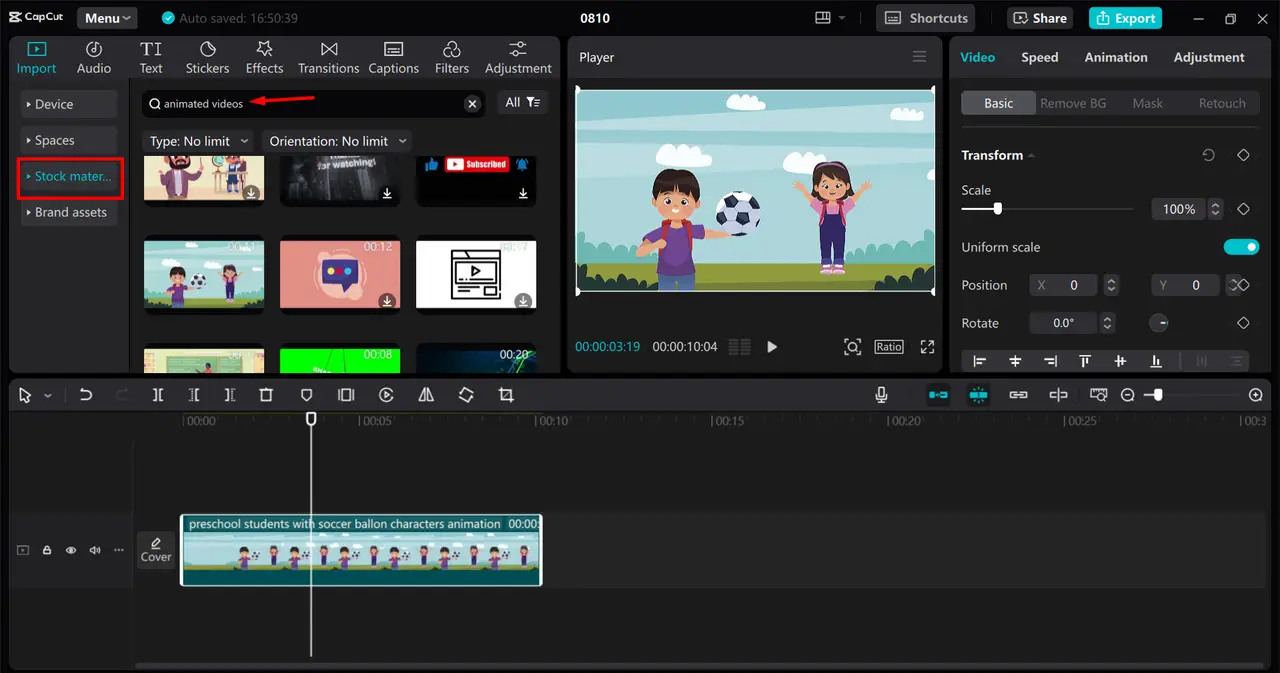The height and width of the screenshot is (673, 1280).
Task: Click the Export button
Action: pyautogui.click(x=1124, y=18)
